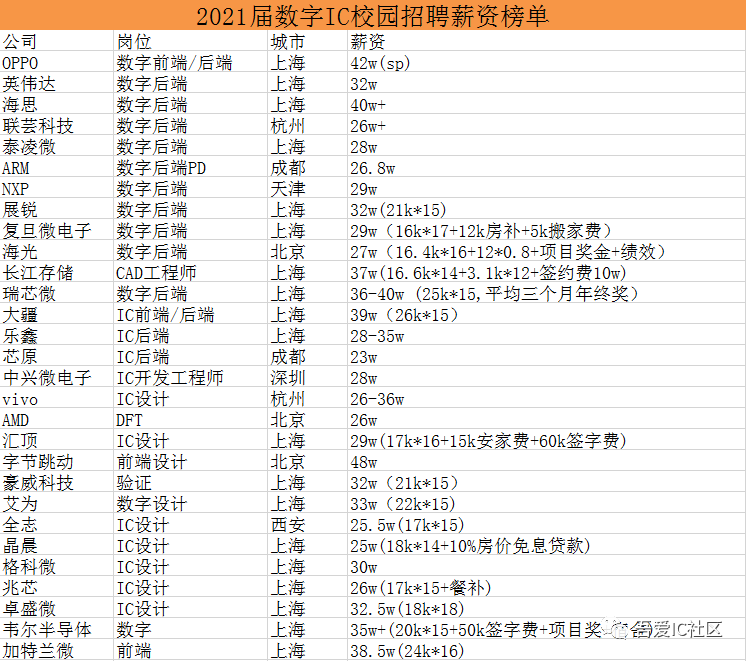Image resolution: width=746 pixels, height=661 pixels.
Task: Select the 26.8w salary cell
Action: coord(546,167)
